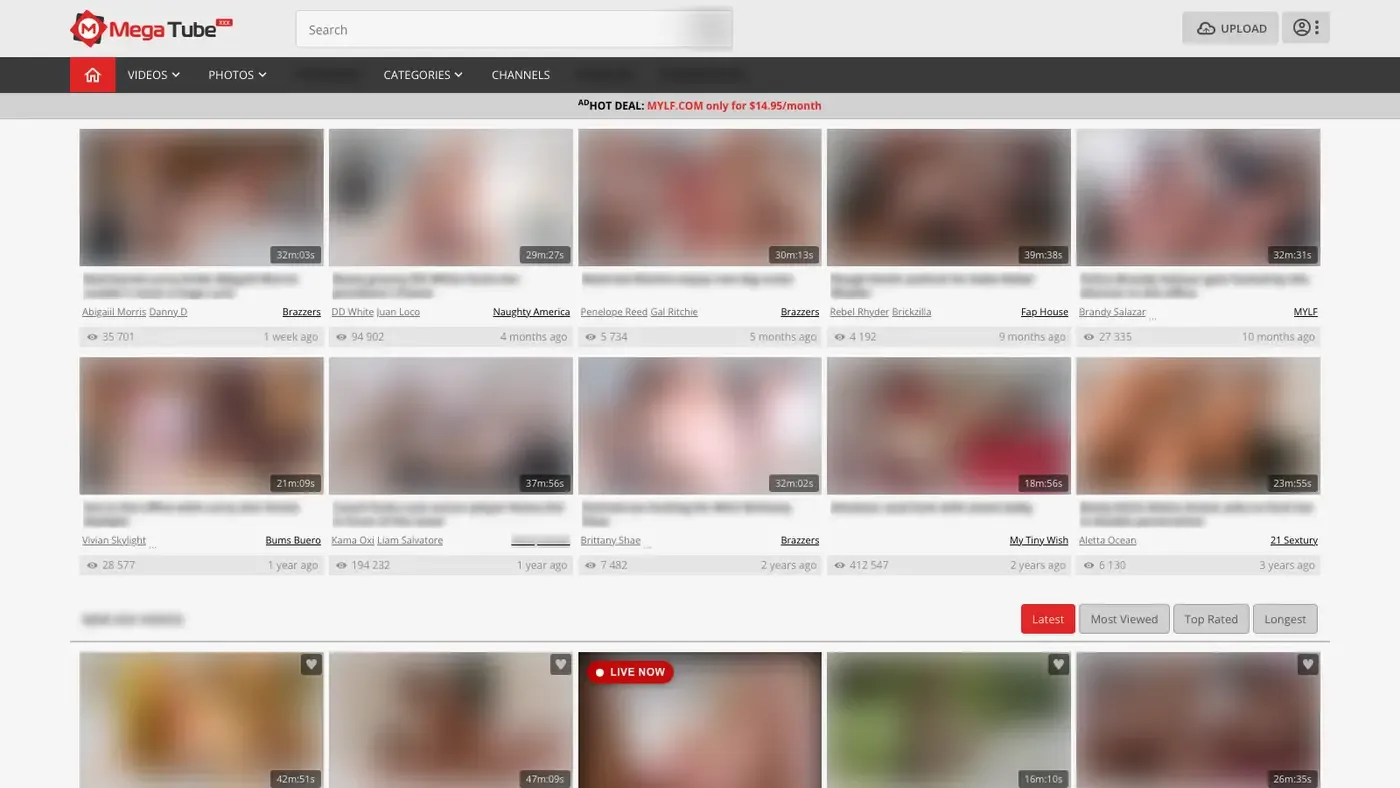The width and height of the screenshot is (1400, 788).
Task: Favorite the 16m:10s video with heart
Action: coord(1058,664)
